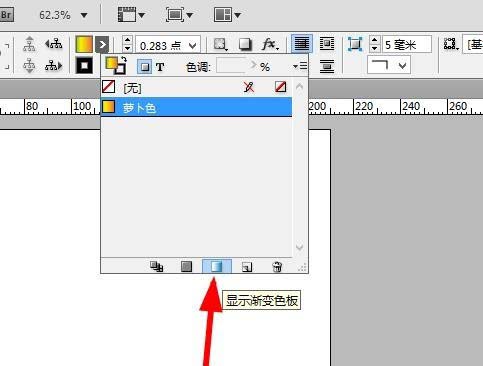
Task: Open the tint slider arrow before %
Action: (254, 65)
